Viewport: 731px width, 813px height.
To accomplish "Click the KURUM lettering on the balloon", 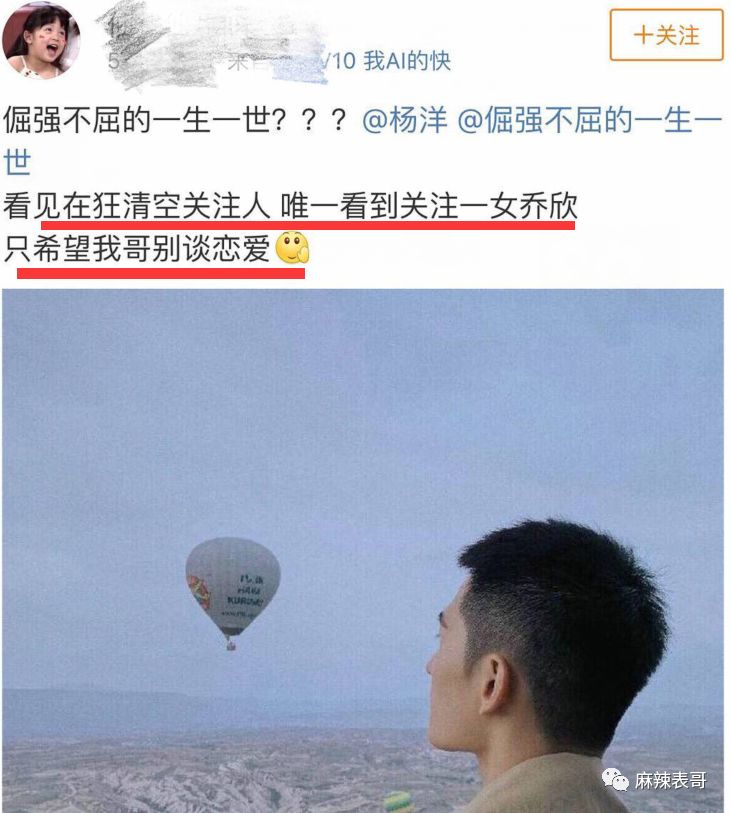I will pos(245,601).
